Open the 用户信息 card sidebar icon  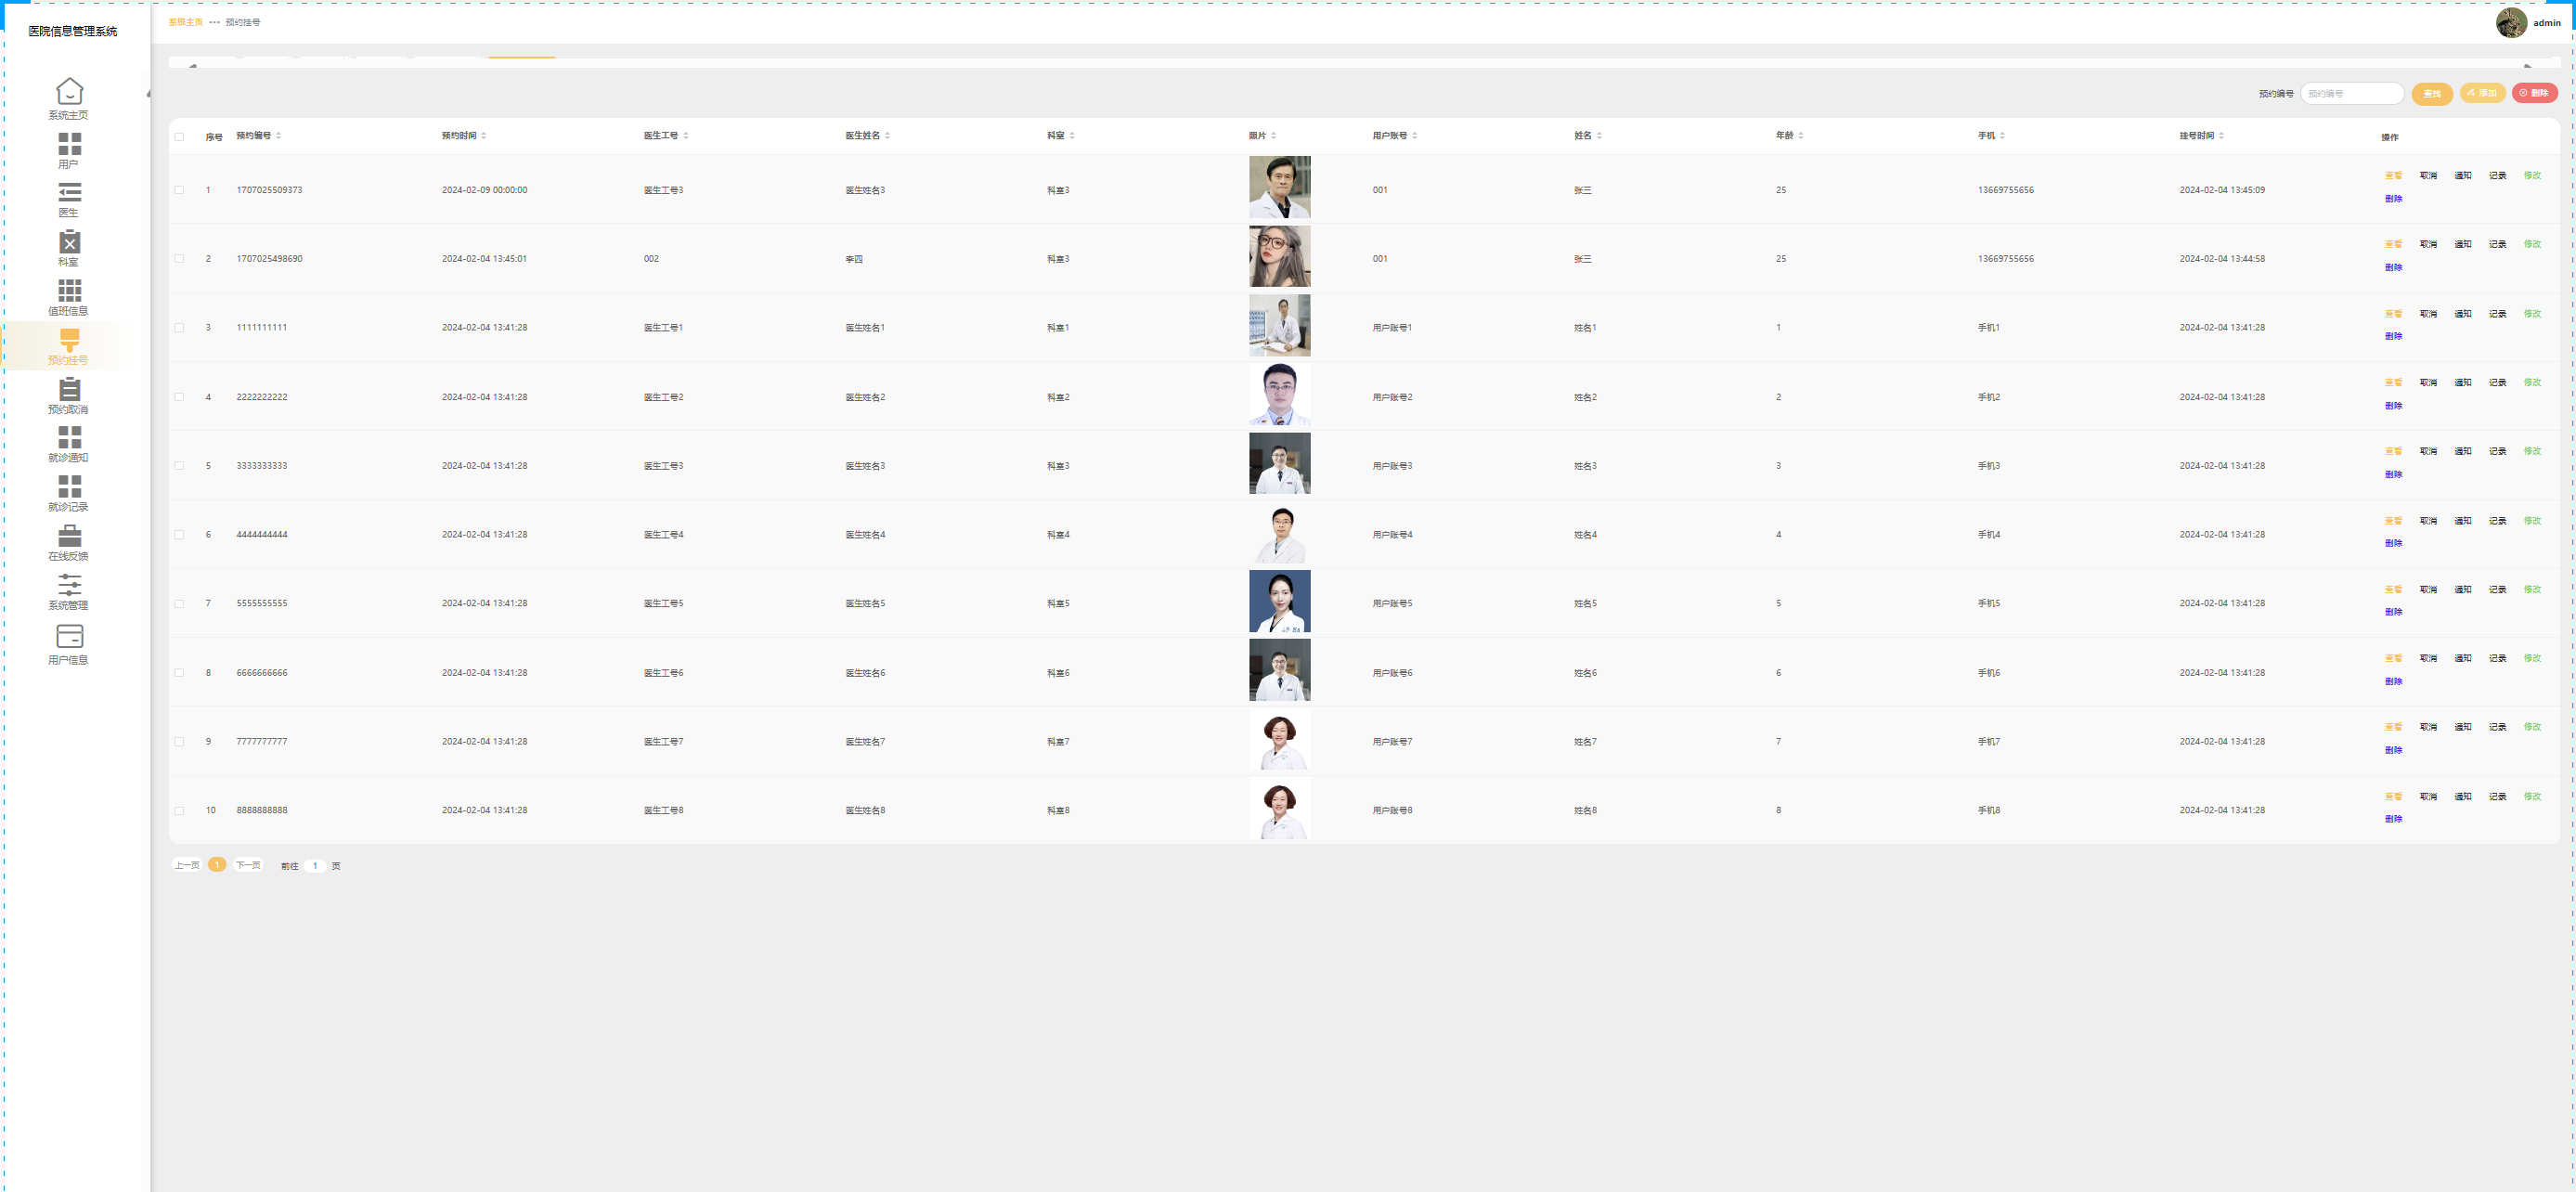coord(69,636)
